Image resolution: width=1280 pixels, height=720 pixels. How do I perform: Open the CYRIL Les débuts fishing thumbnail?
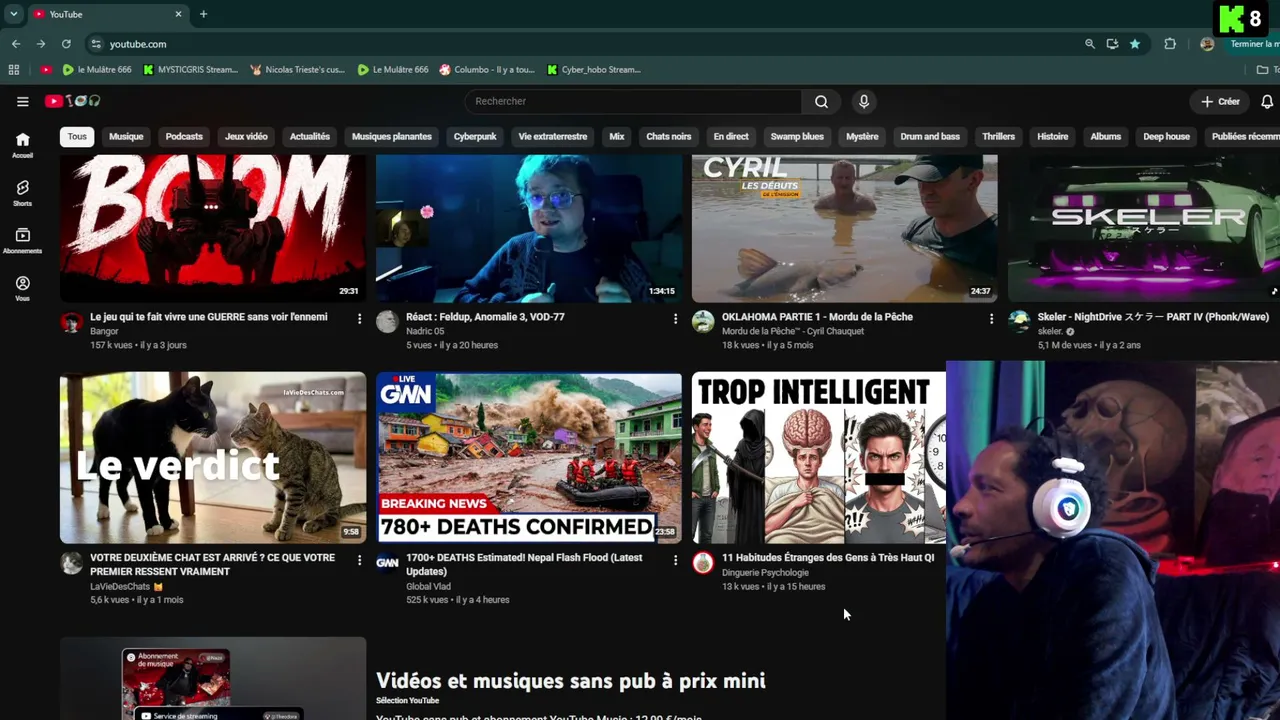(845, 228)
